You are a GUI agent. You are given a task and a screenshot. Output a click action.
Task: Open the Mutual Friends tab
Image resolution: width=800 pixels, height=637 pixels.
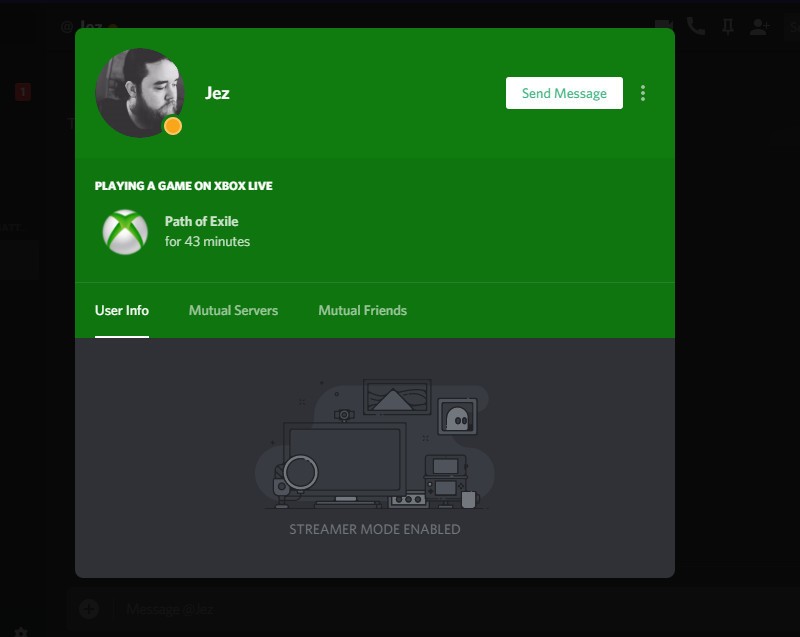(x=361, y=310)
